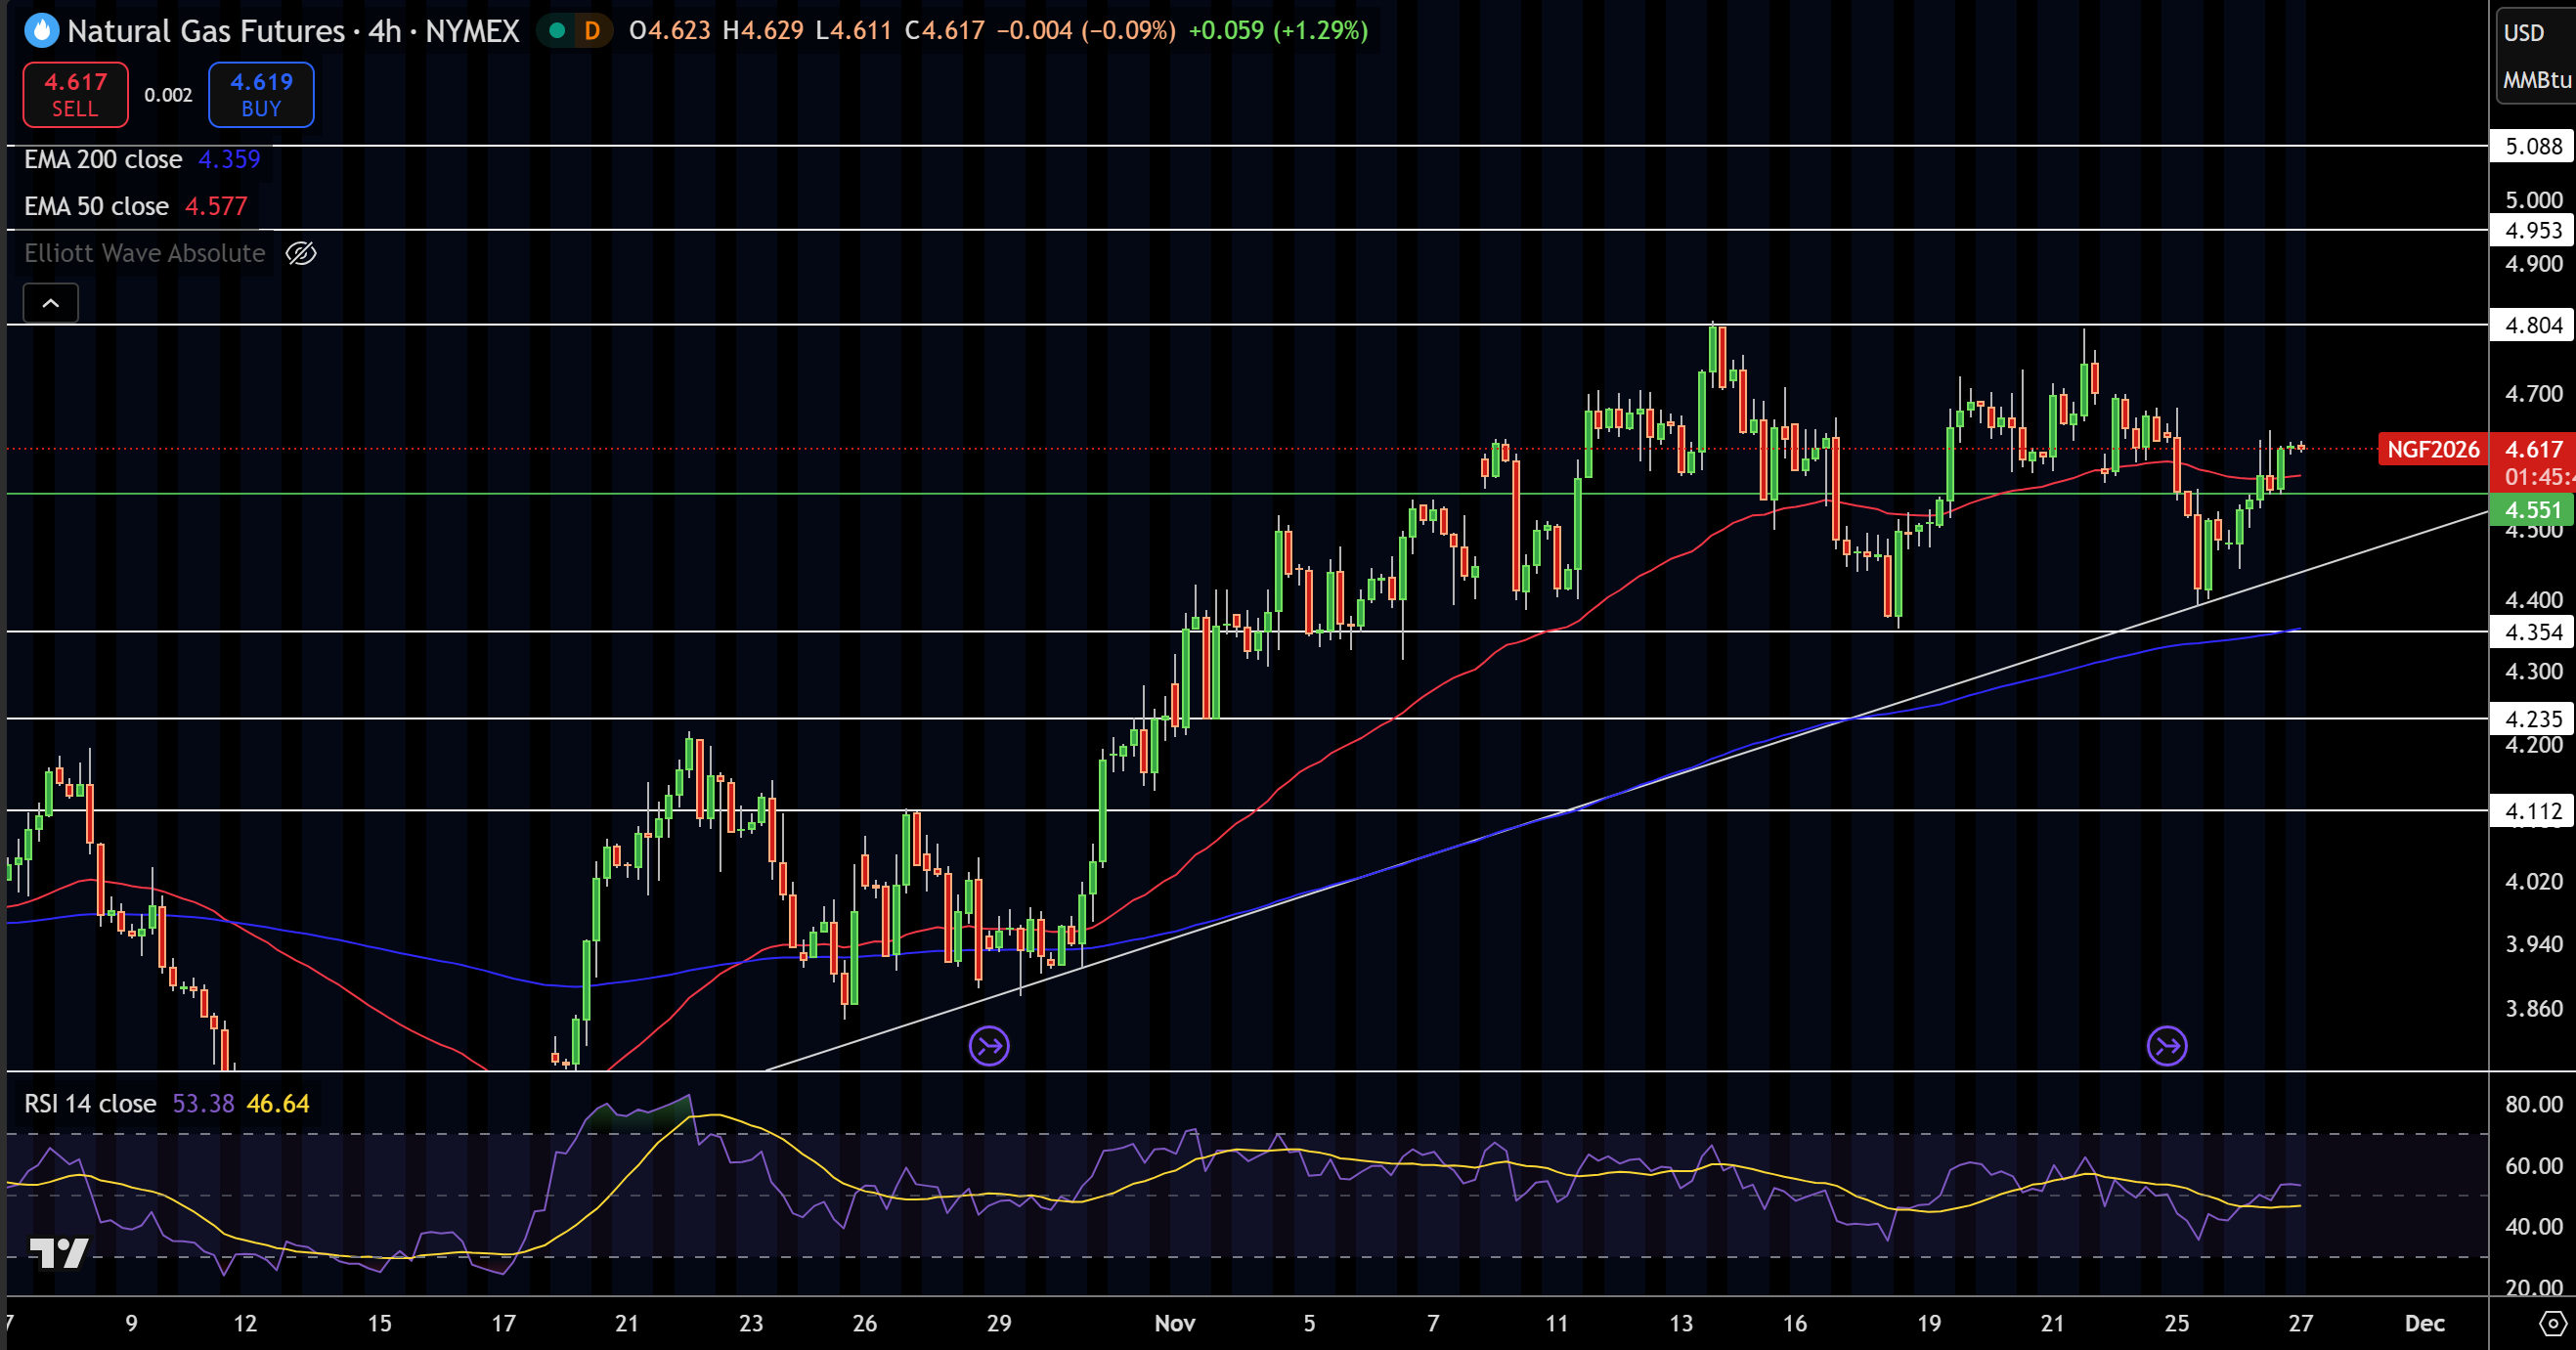Click the airplane event marker near October 29
This screenshot has width=2576, height=1350.
click(x=989, y=1044)
